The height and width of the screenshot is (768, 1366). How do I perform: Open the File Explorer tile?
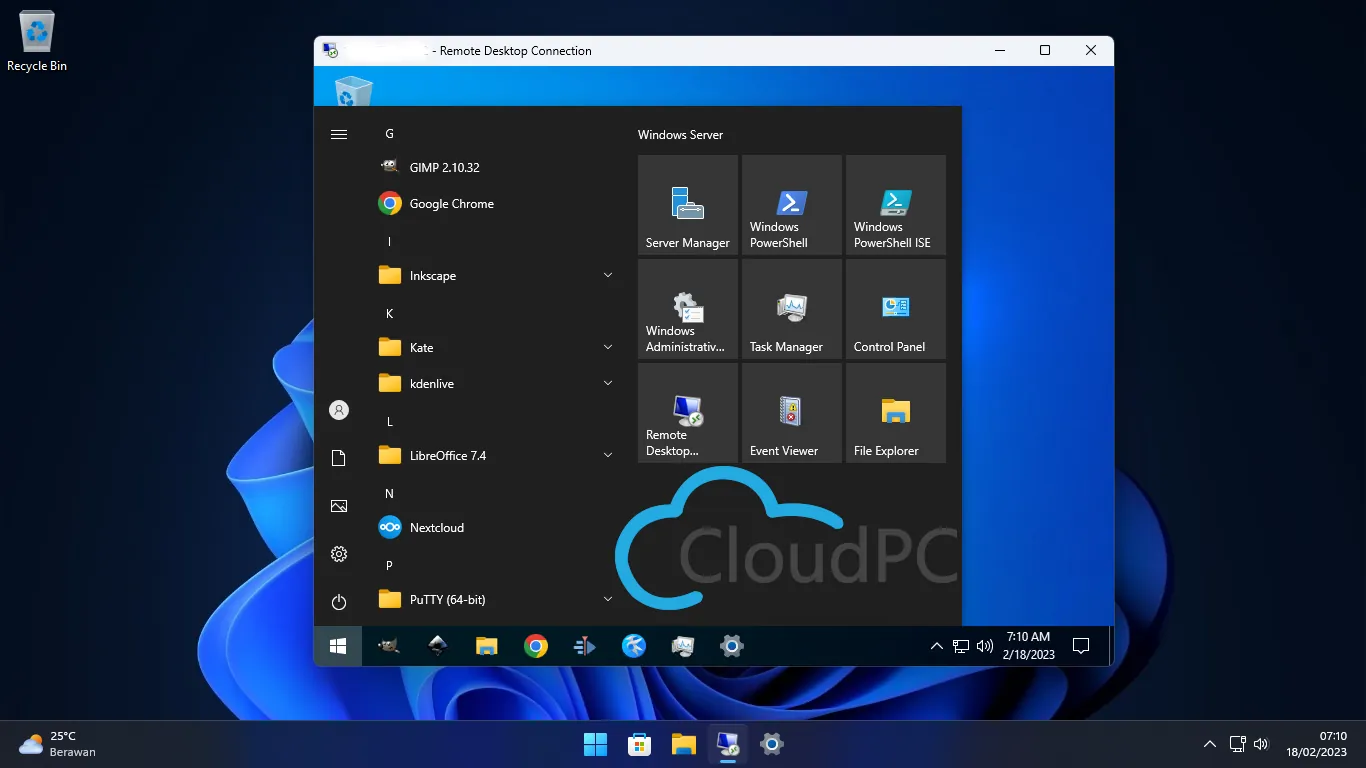click(x=896, y=413)
